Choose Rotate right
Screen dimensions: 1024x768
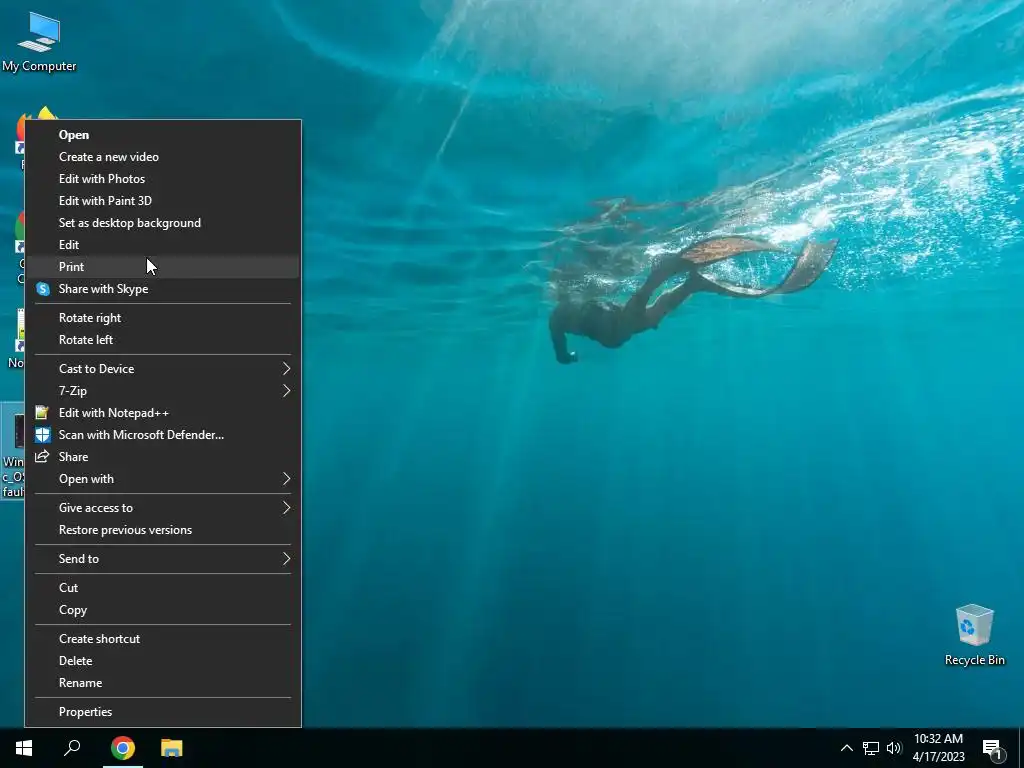point(163,318)
